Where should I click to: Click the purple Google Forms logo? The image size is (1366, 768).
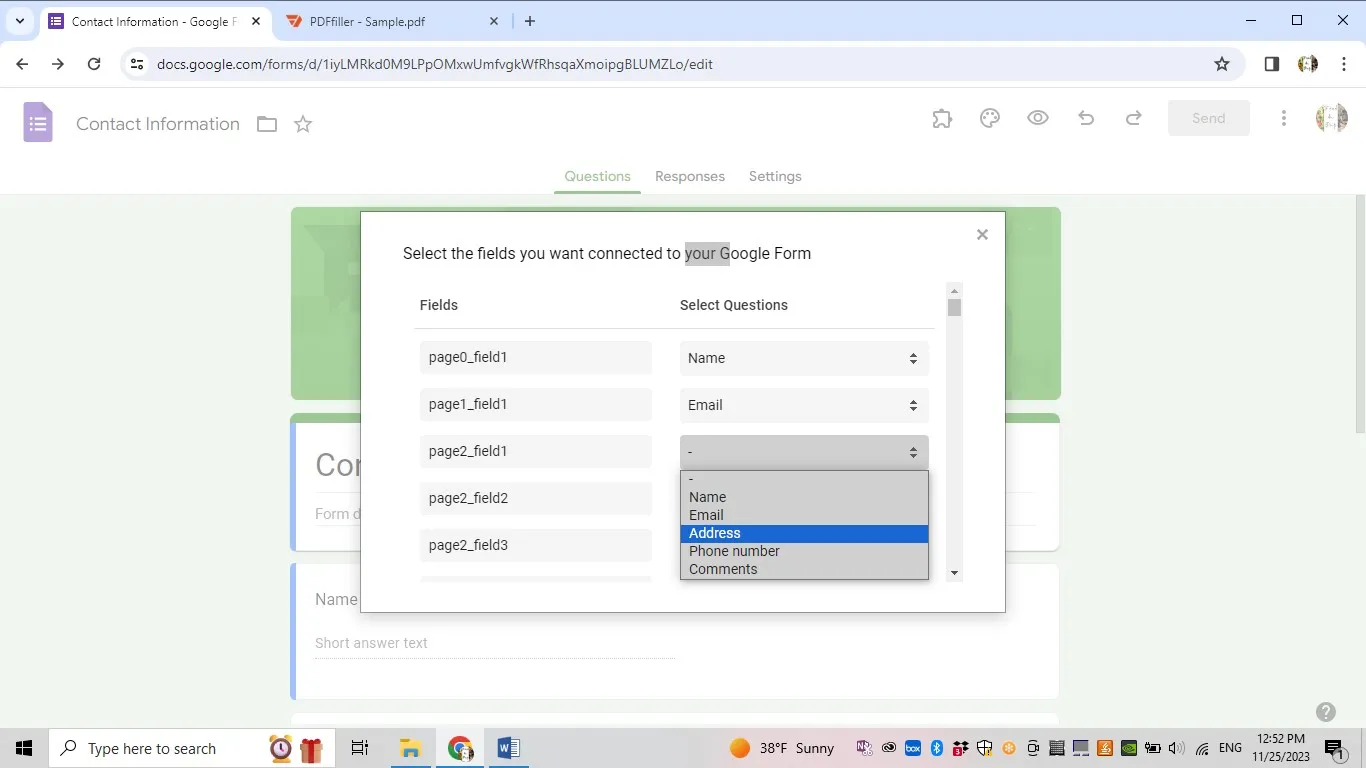(x=37, y=122)
